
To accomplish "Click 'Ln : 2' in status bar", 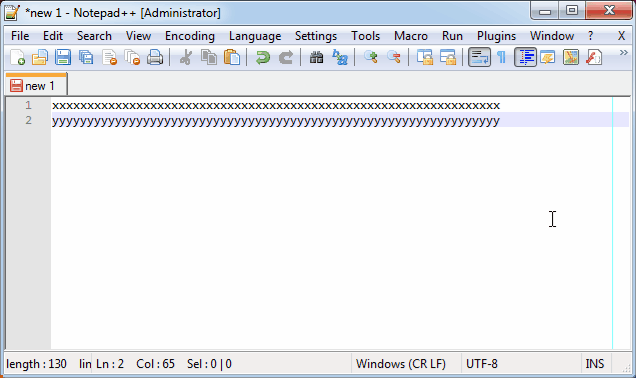I will 110,364.
